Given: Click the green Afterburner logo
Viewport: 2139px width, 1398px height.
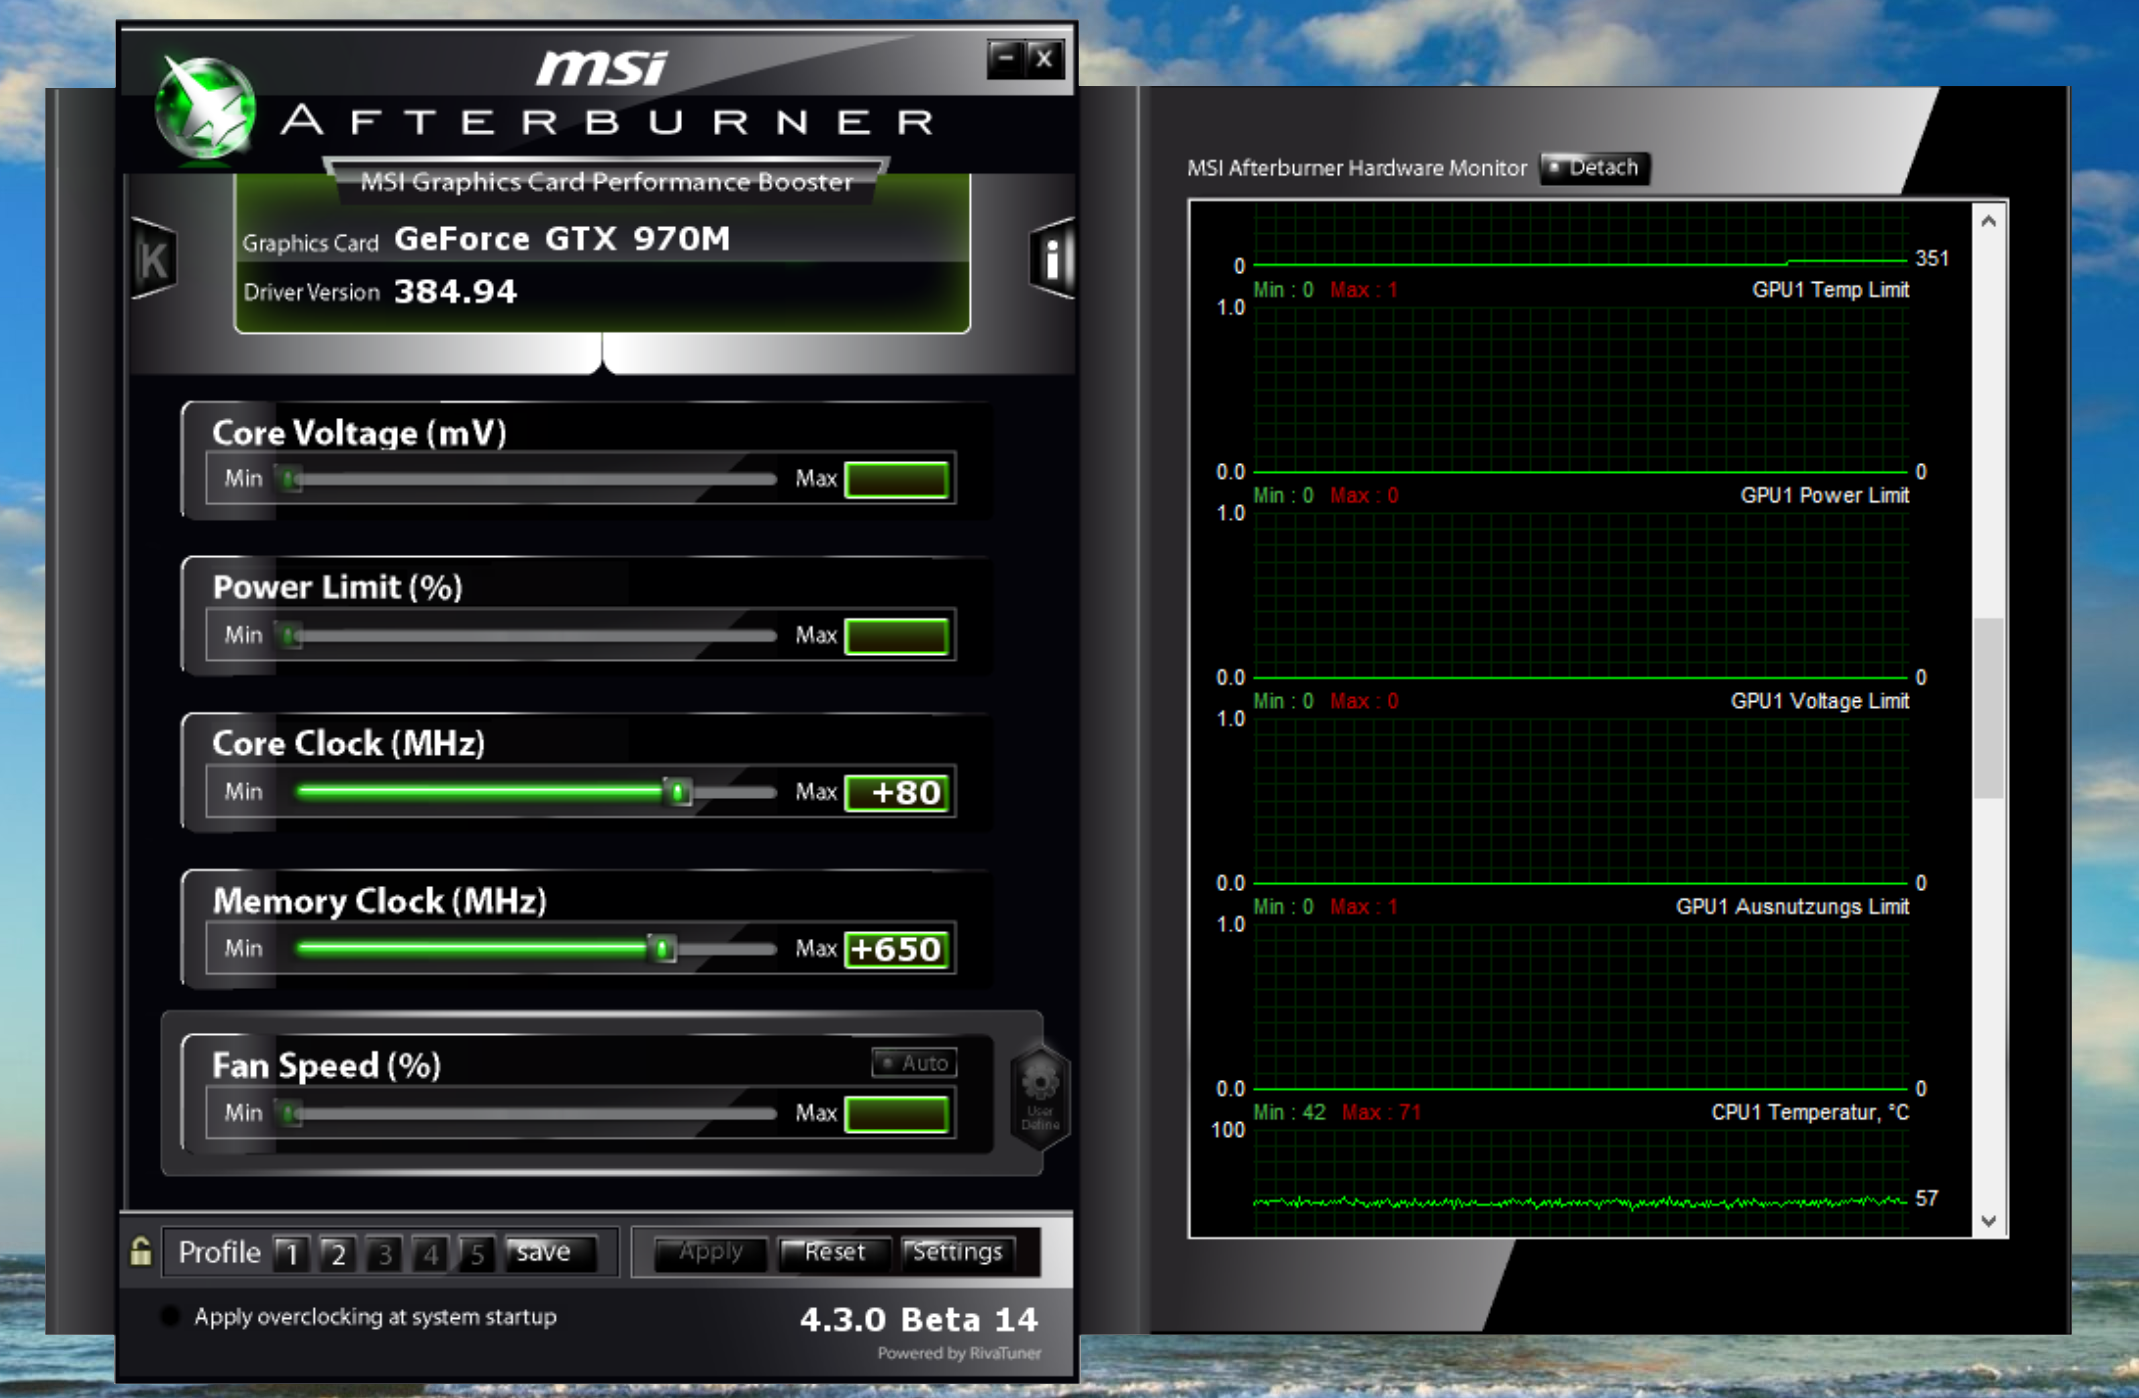Looking at the screenshot, I should [207, 108].
